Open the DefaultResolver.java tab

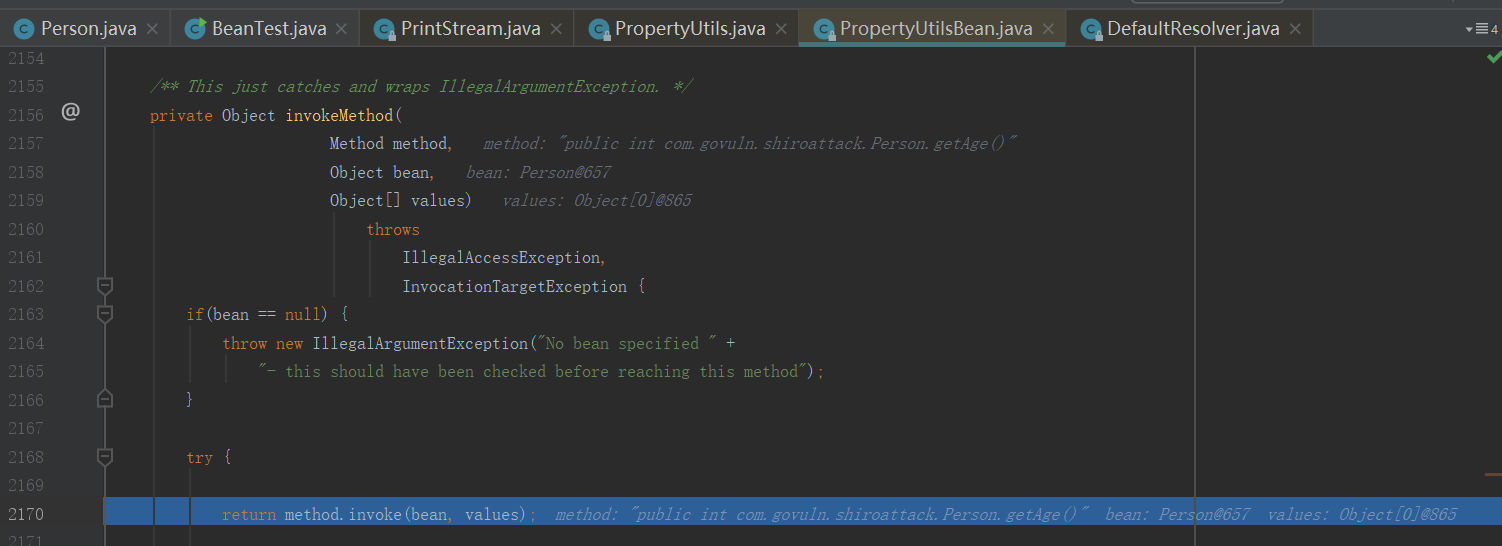1192,29
